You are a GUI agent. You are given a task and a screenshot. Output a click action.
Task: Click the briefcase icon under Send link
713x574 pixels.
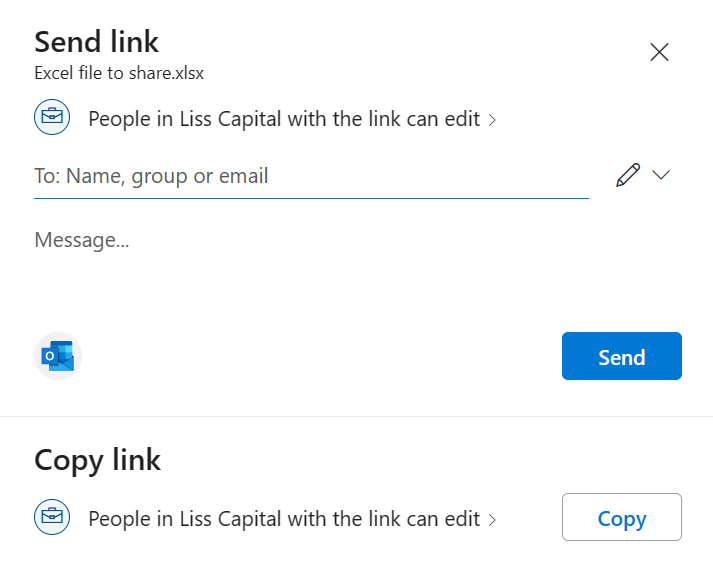pos(52,117)
